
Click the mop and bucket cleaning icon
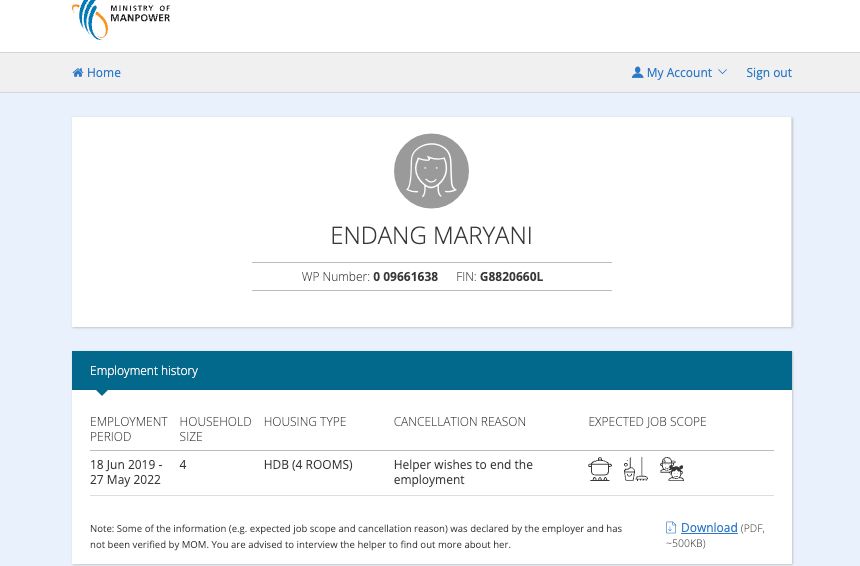[635, 469]
